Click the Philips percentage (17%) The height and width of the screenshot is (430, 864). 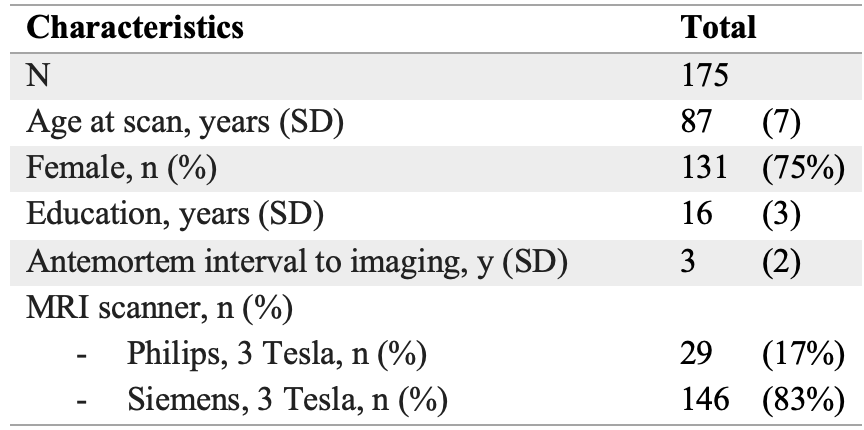click(796, 353)
